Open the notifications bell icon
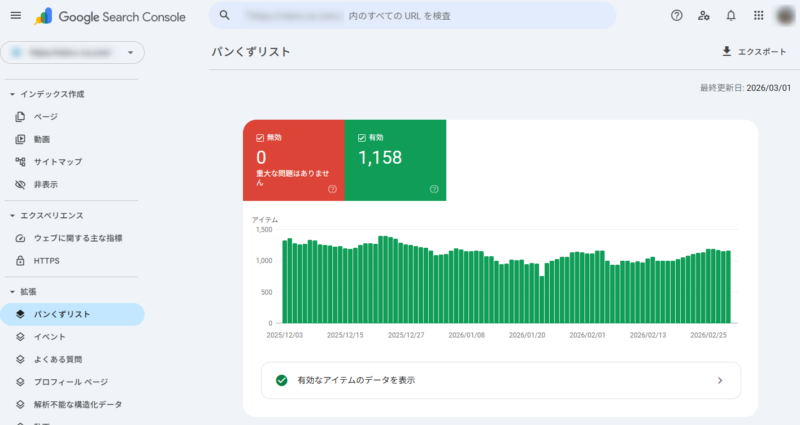 pyautogui.click(x=731, y=16)
